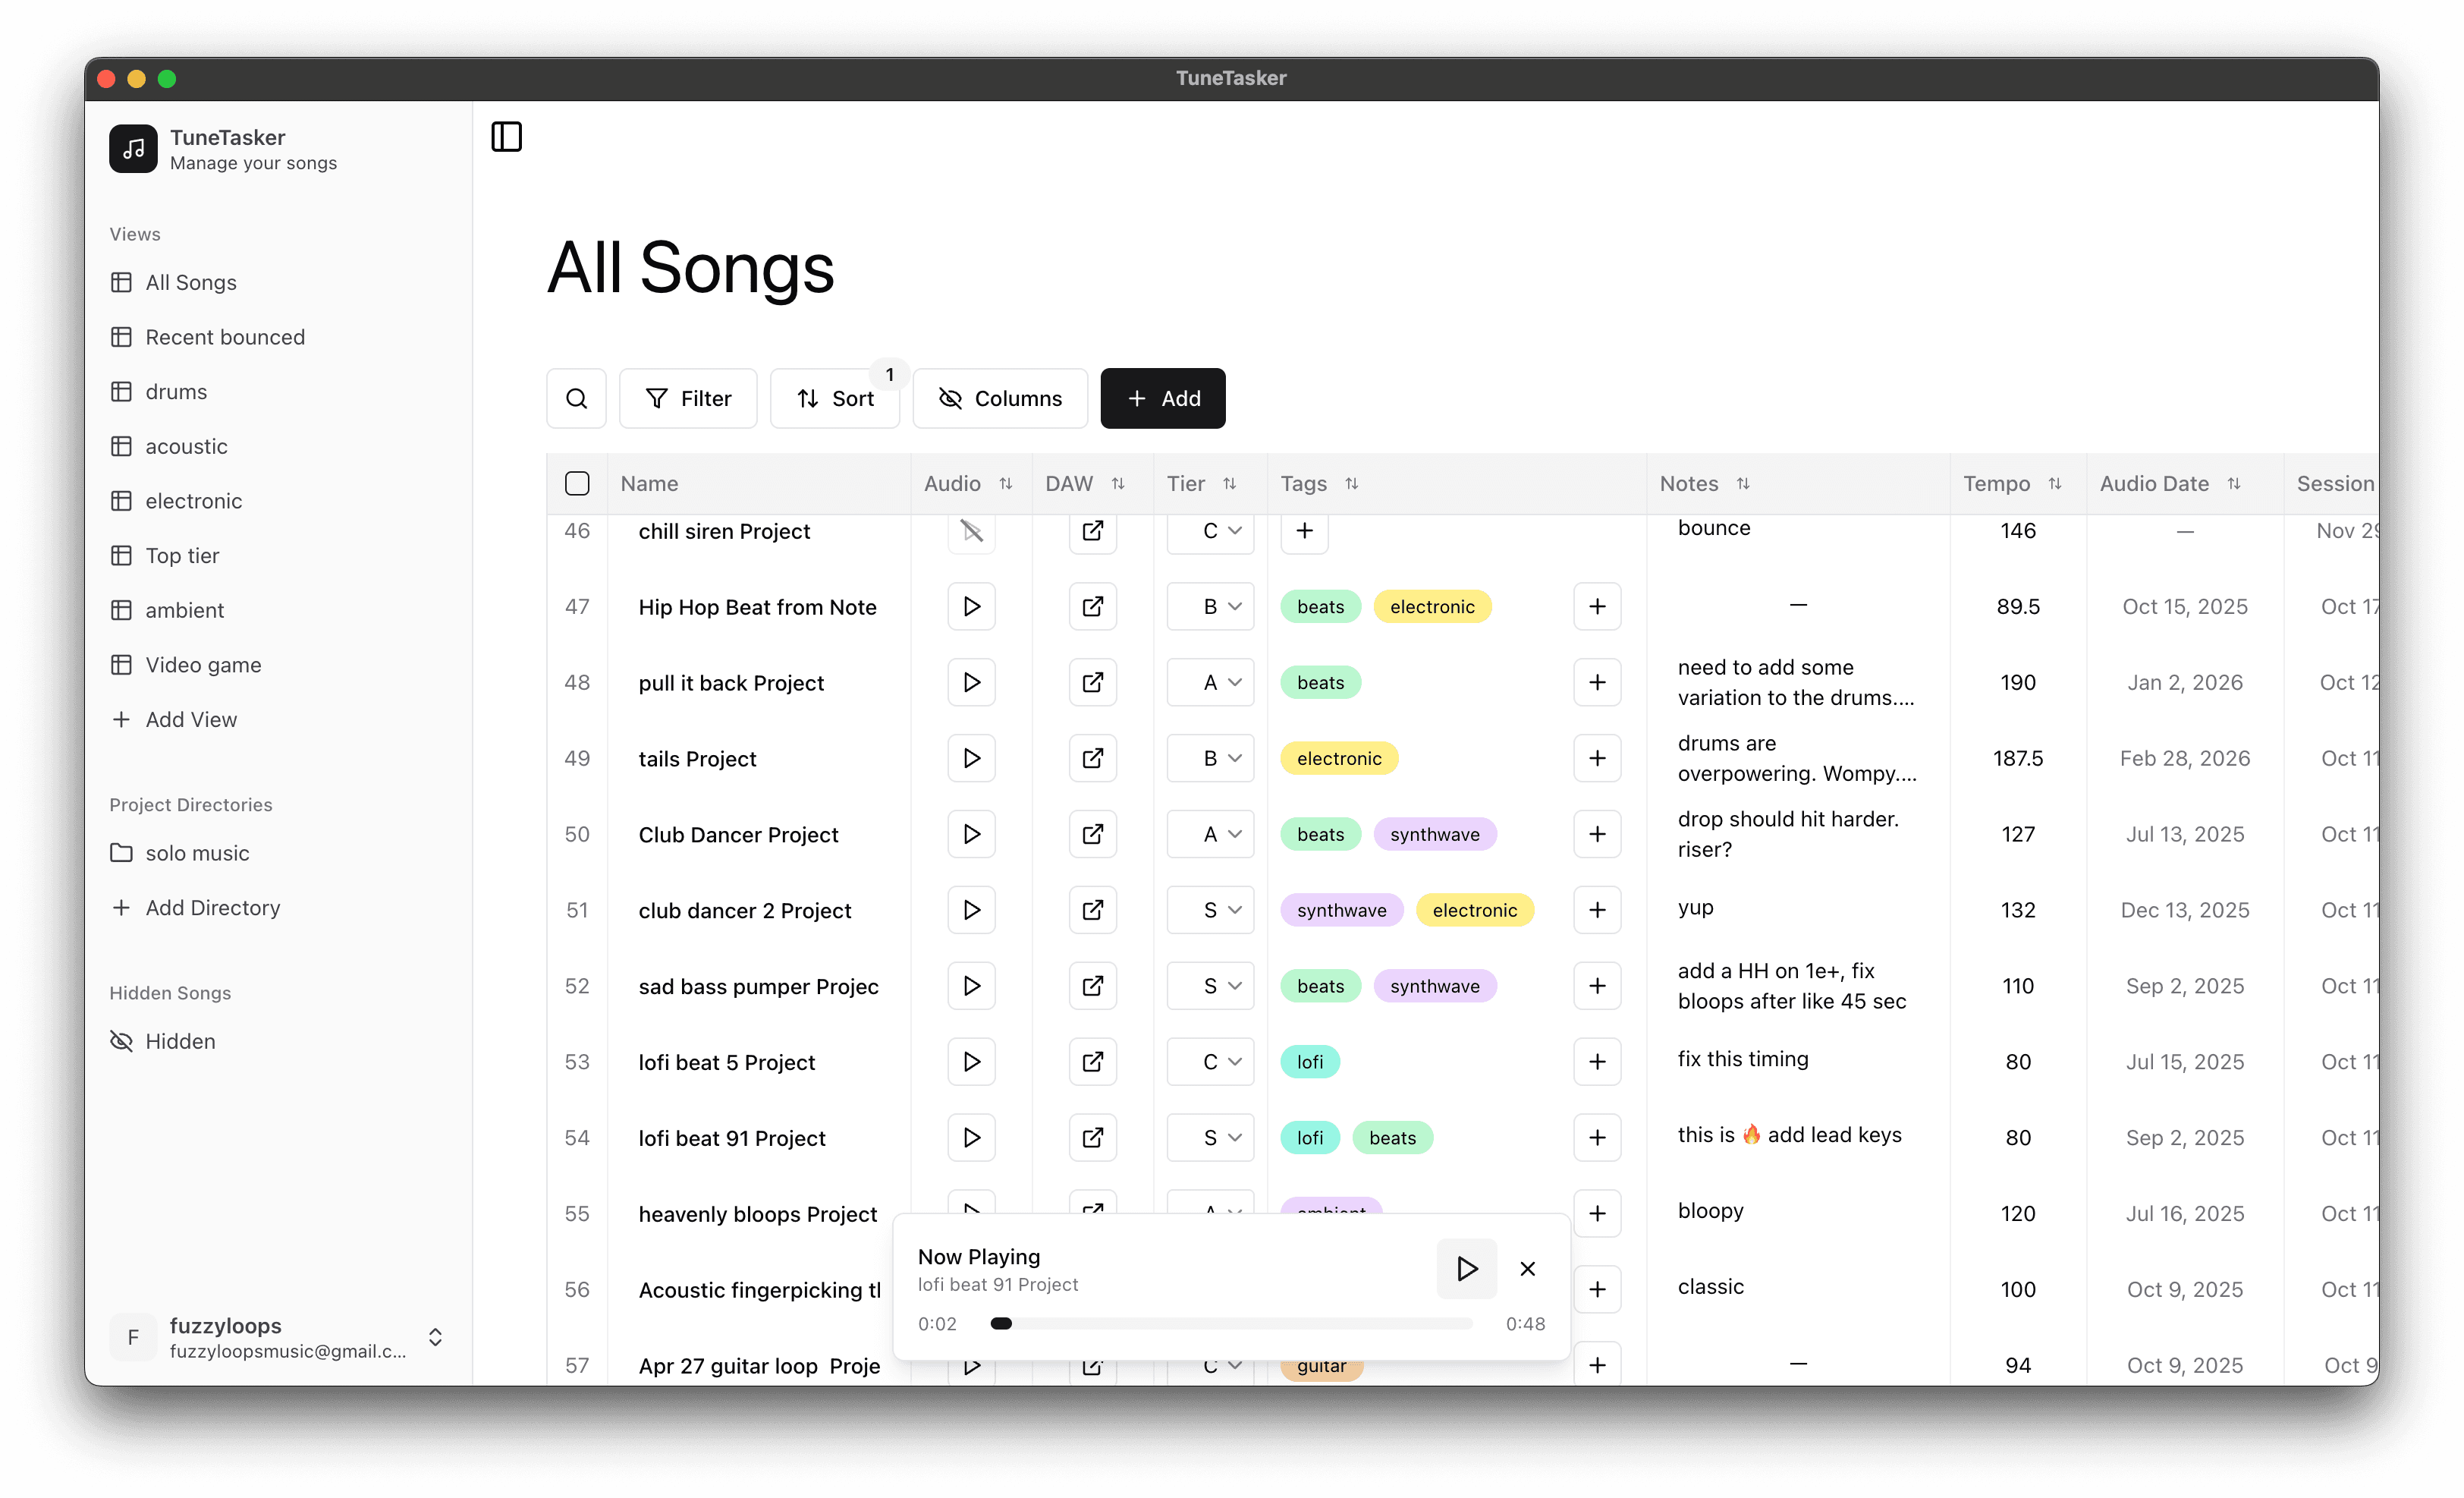This screenshot has width=2464, height=1498.
Task: Sort table by DAW column
Action: pyautogui.click(x=1118, y=484)
